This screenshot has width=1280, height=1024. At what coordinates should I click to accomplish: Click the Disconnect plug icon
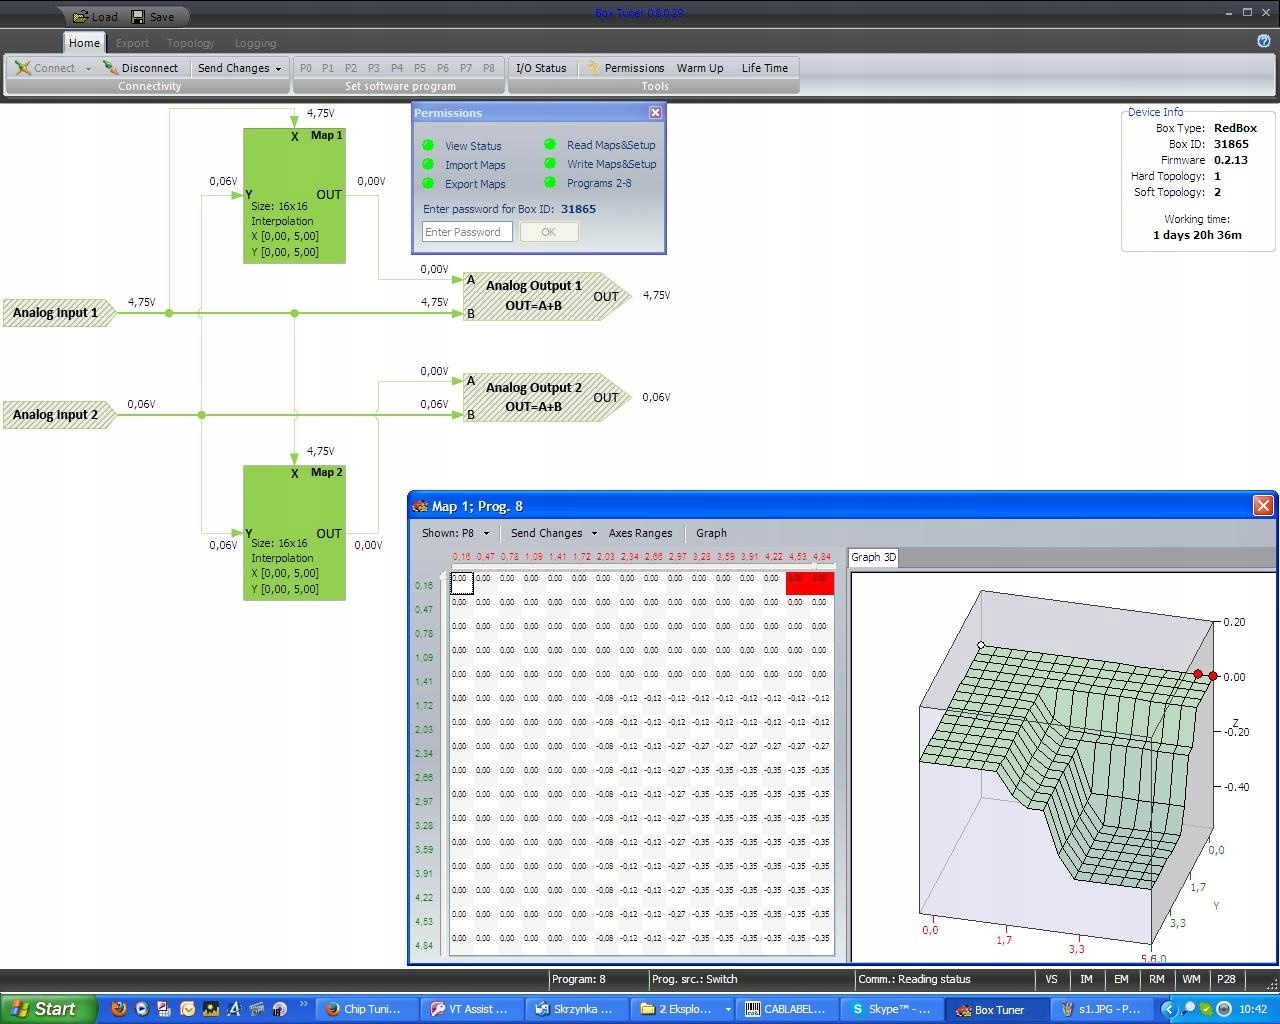111,68
